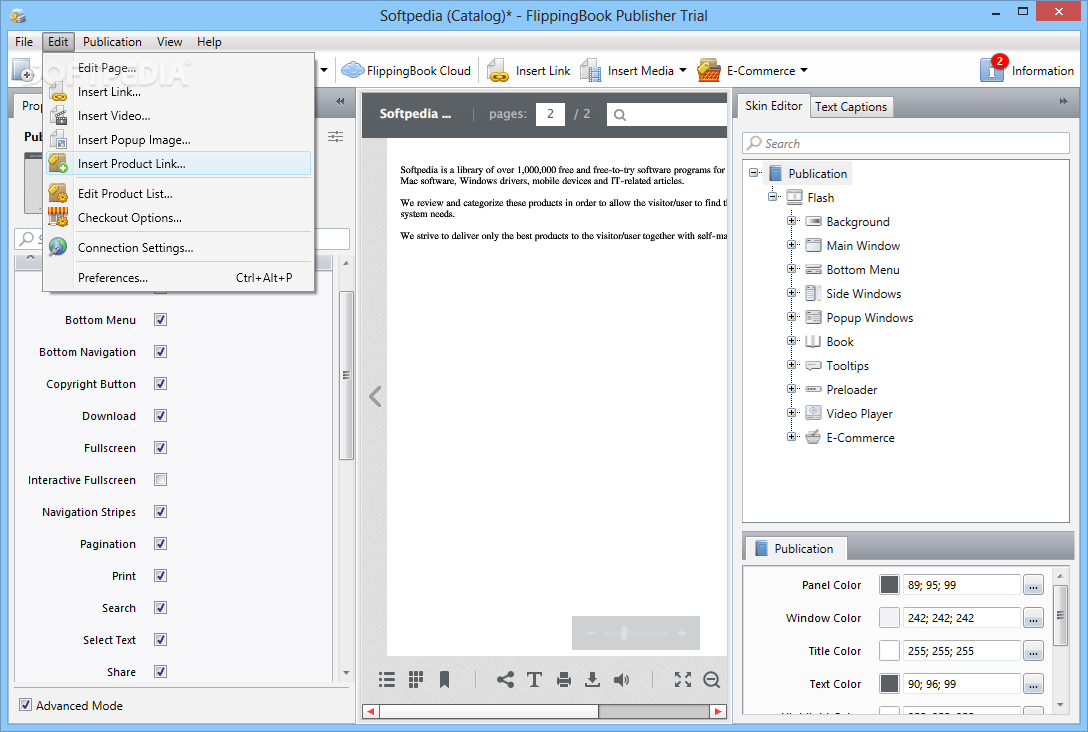Open the View menu
The width and height of the screenshot is (1088, 732).
click(x=169, y=42)
